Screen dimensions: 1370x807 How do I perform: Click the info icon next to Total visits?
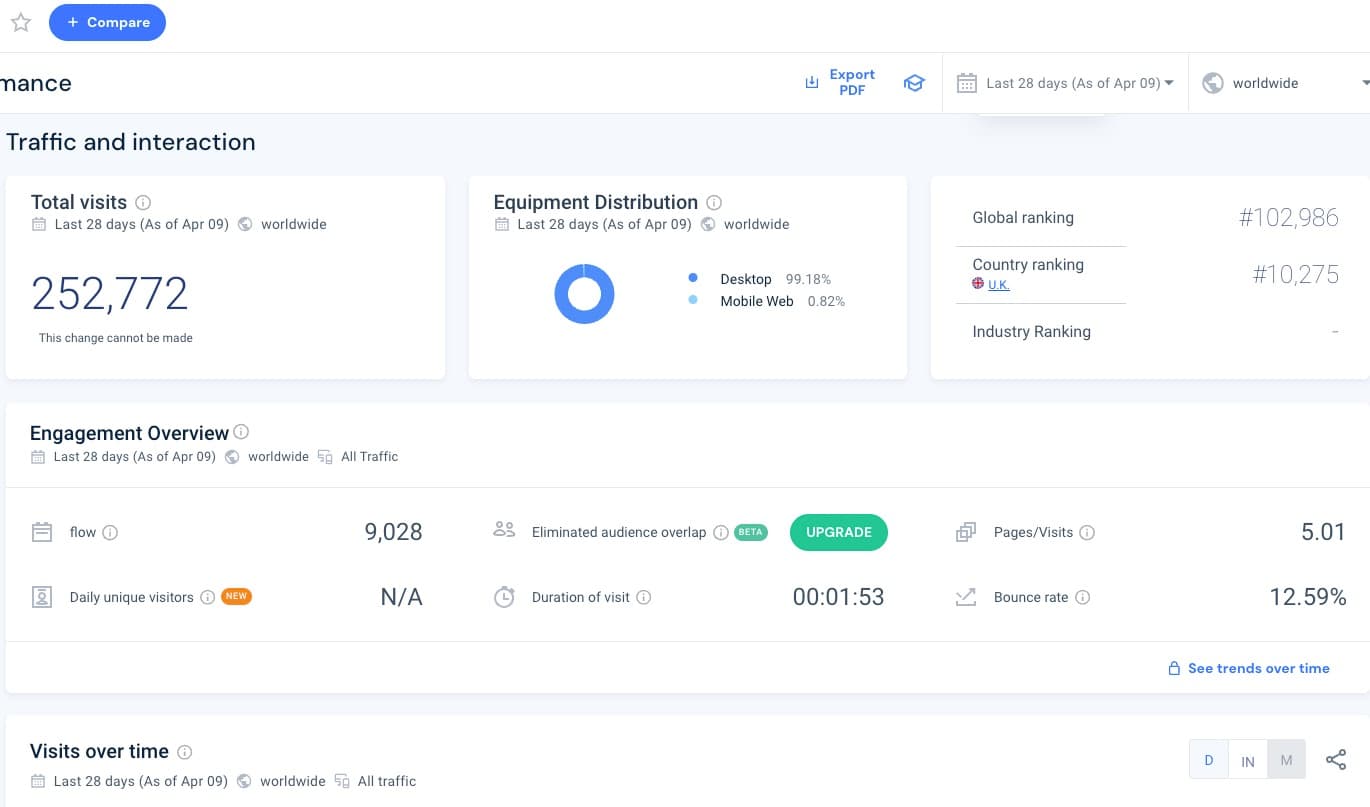[x=144, y=202]
